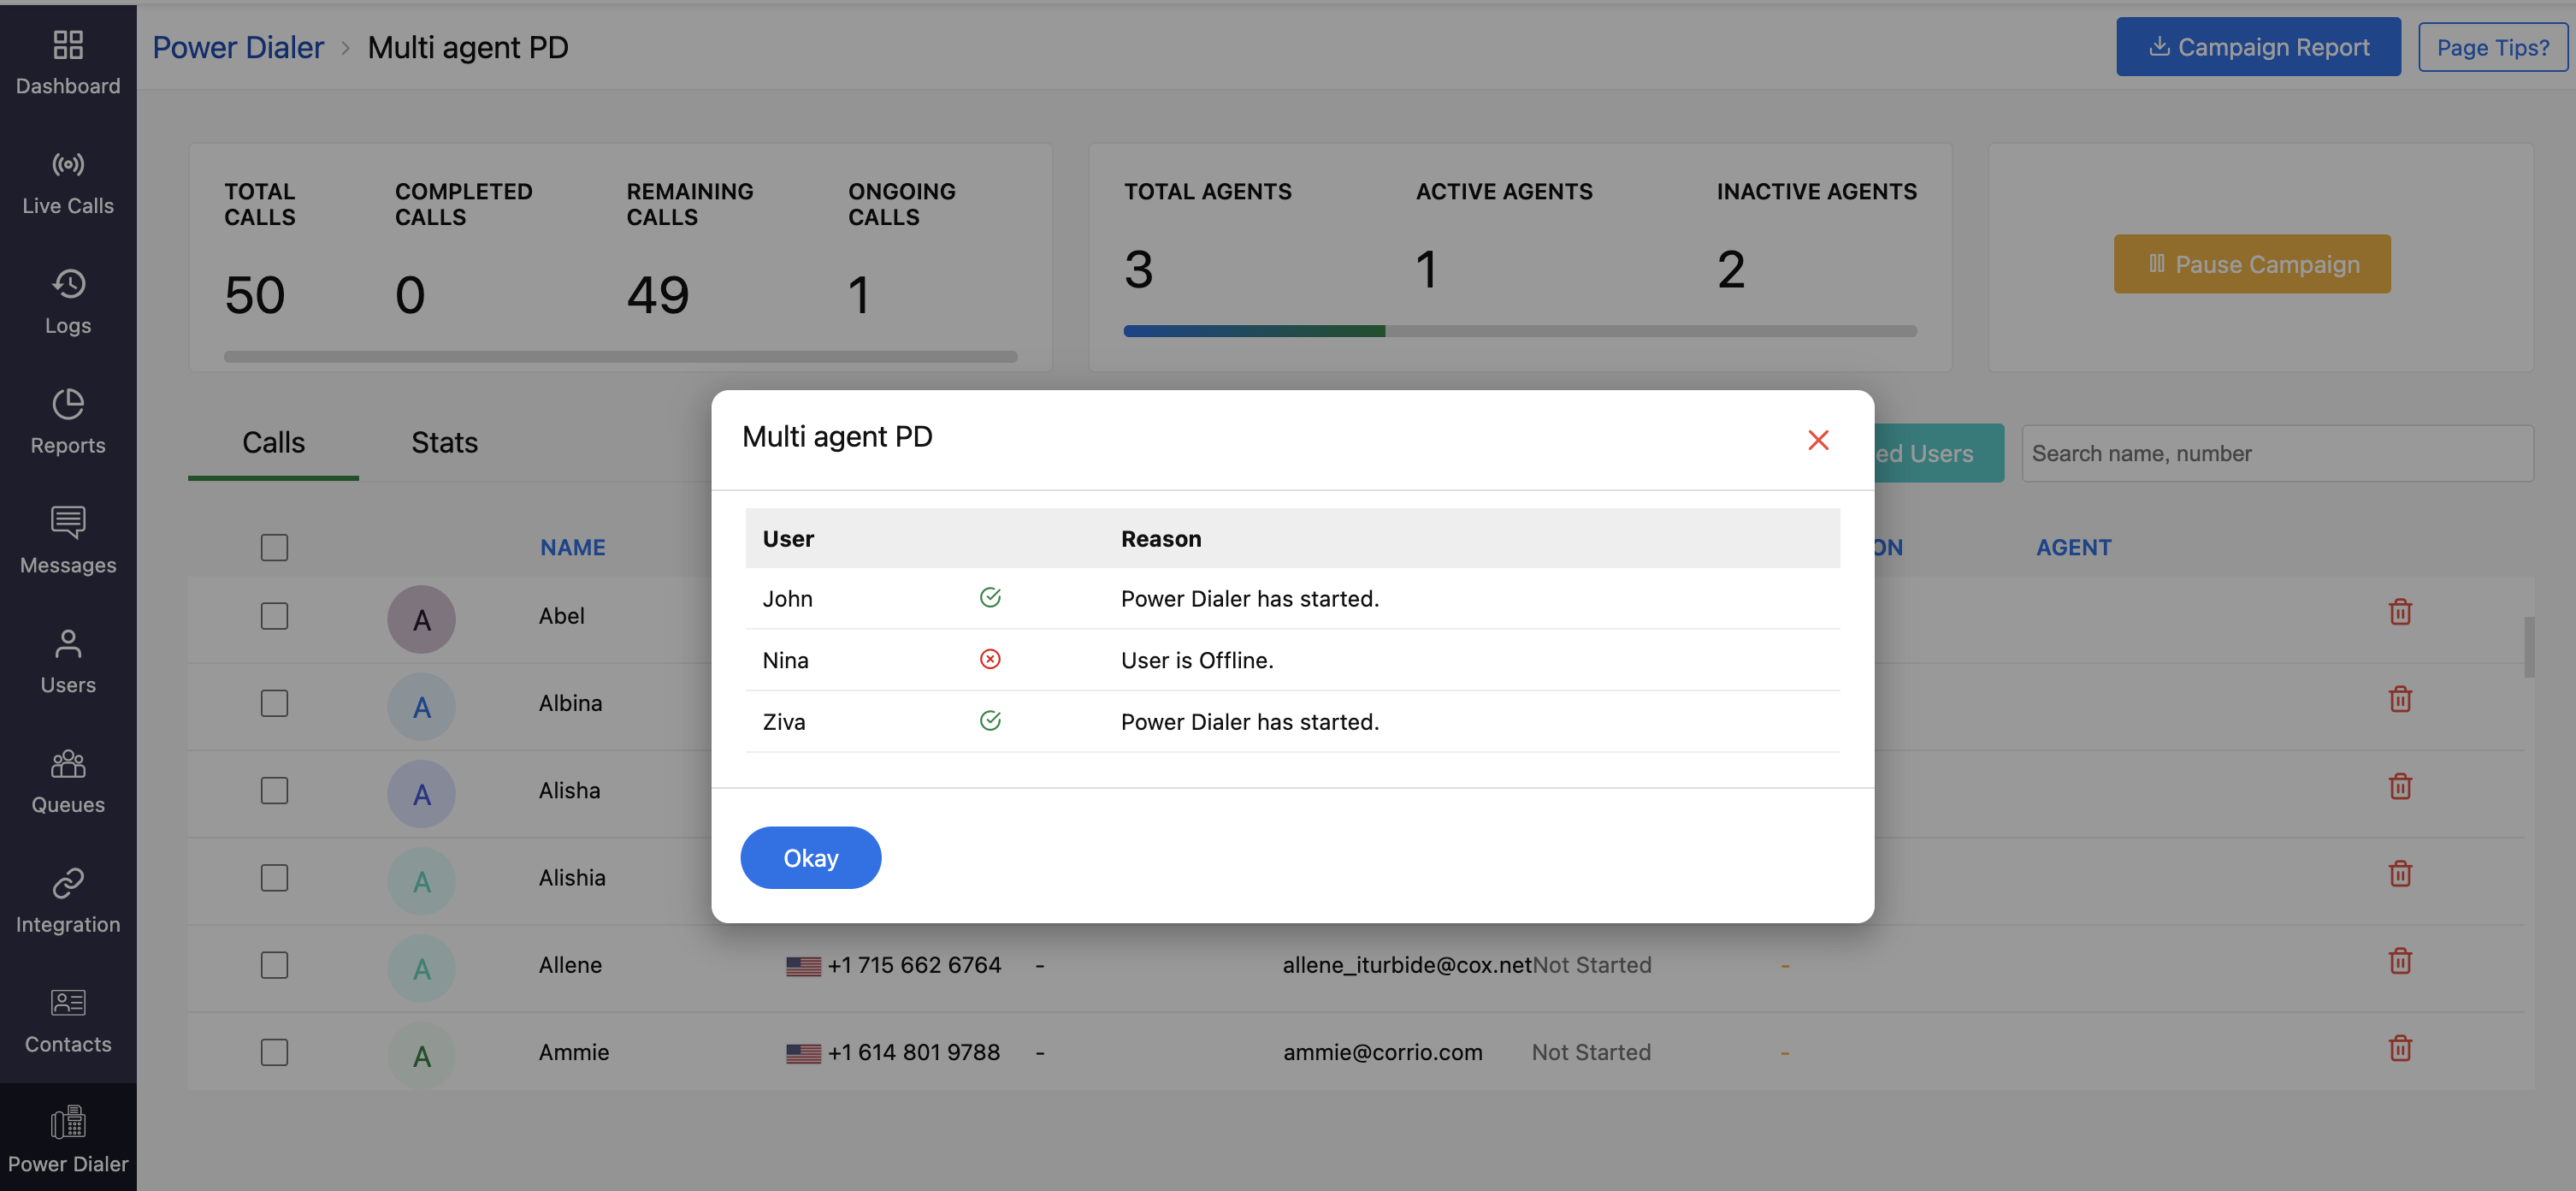Select the Calls tab
This screenshot has height=1191, width=2576.
tap(273, 443)
